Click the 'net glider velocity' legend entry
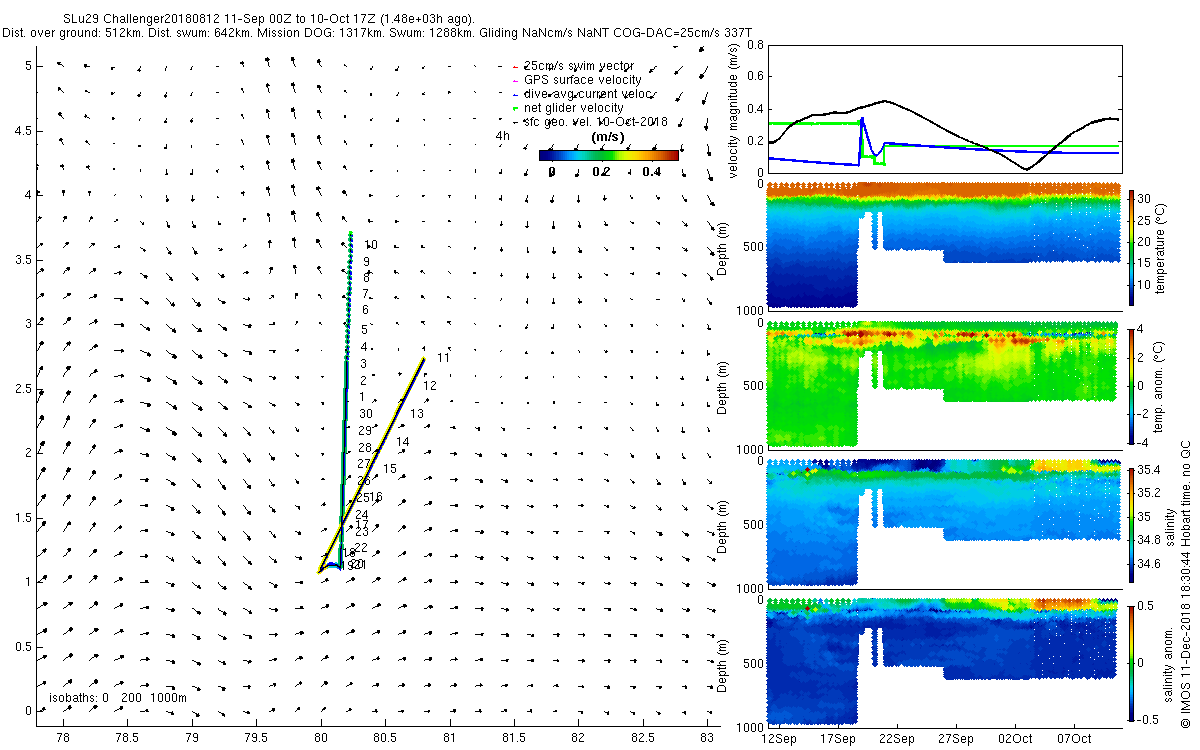This screenshot has height=750, width=1200. (574, 107)
